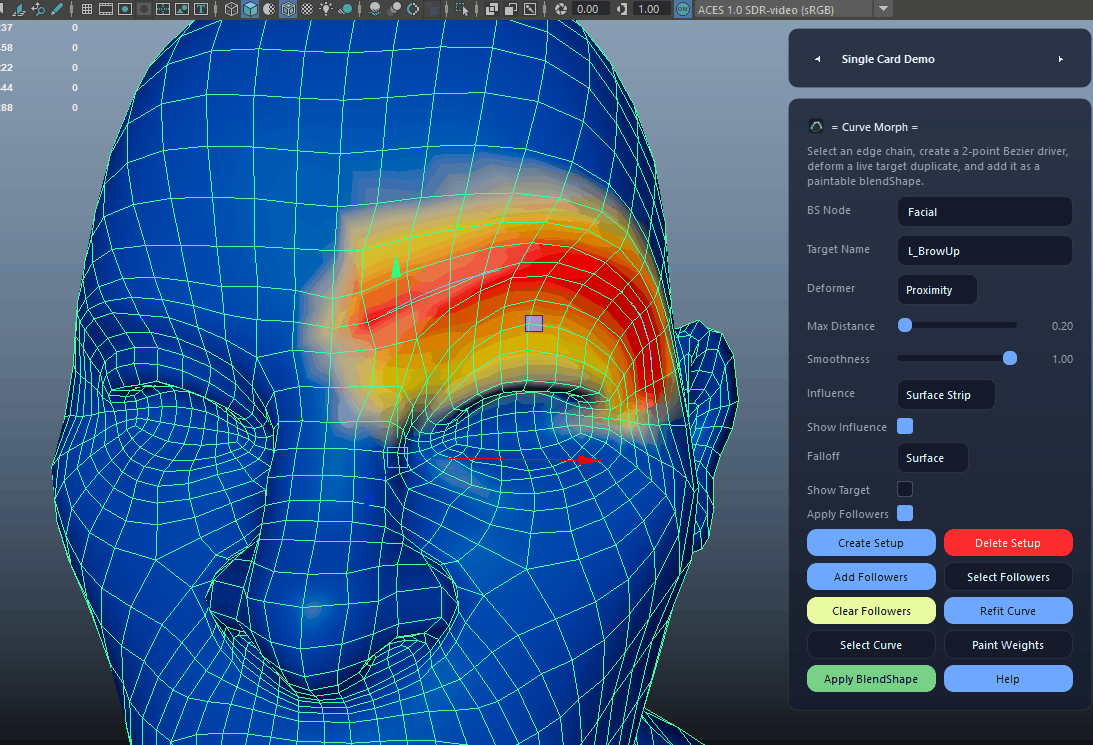Screen dimensions: 1093x745
Task: Toggle the safe action frame icon
Action: (182, 9)
